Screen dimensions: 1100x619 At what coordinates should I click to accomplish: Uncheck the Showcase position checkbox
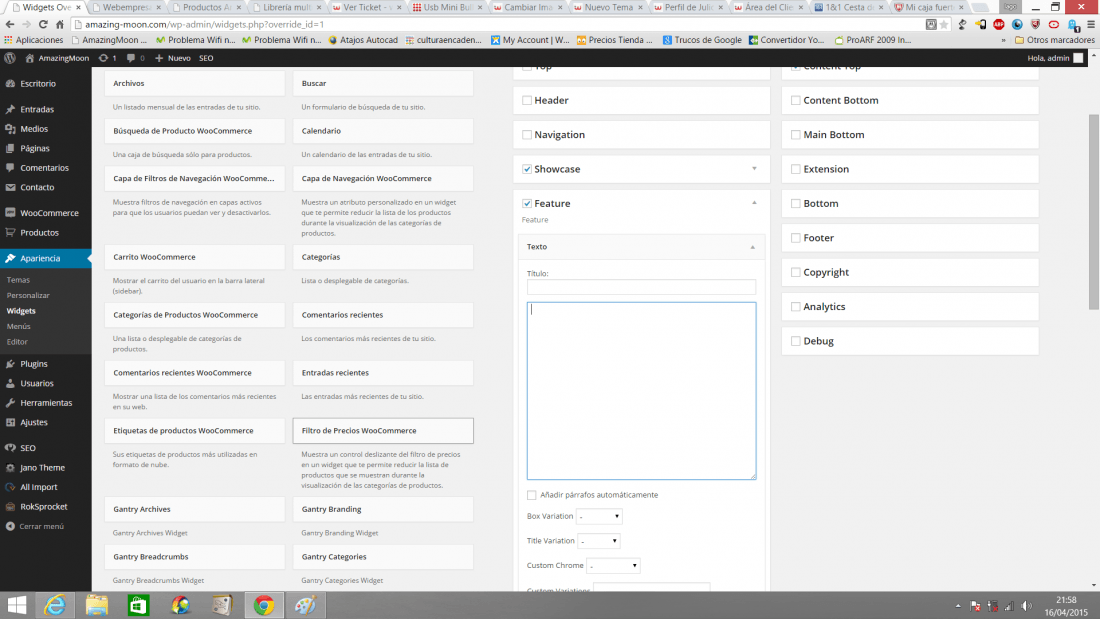click(527, 169)
